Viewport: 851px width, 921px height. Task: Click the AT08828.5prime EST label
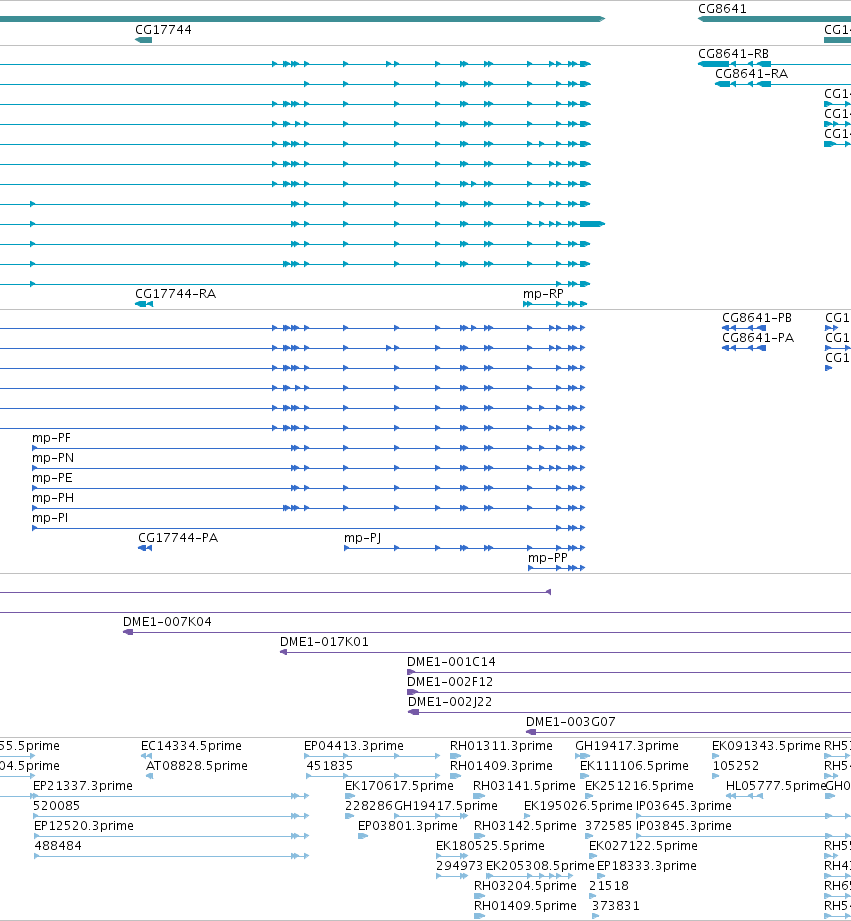point(196,766)
